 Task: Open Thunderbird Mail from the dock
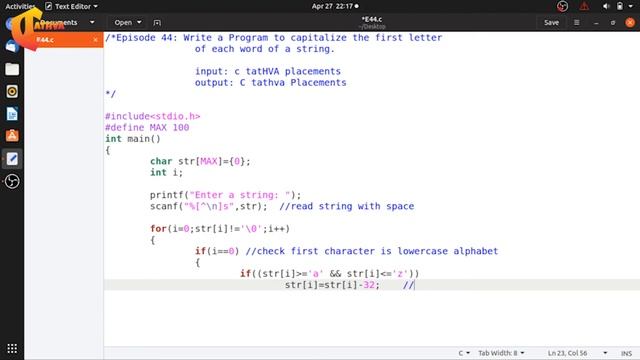(x=12, y=47)
